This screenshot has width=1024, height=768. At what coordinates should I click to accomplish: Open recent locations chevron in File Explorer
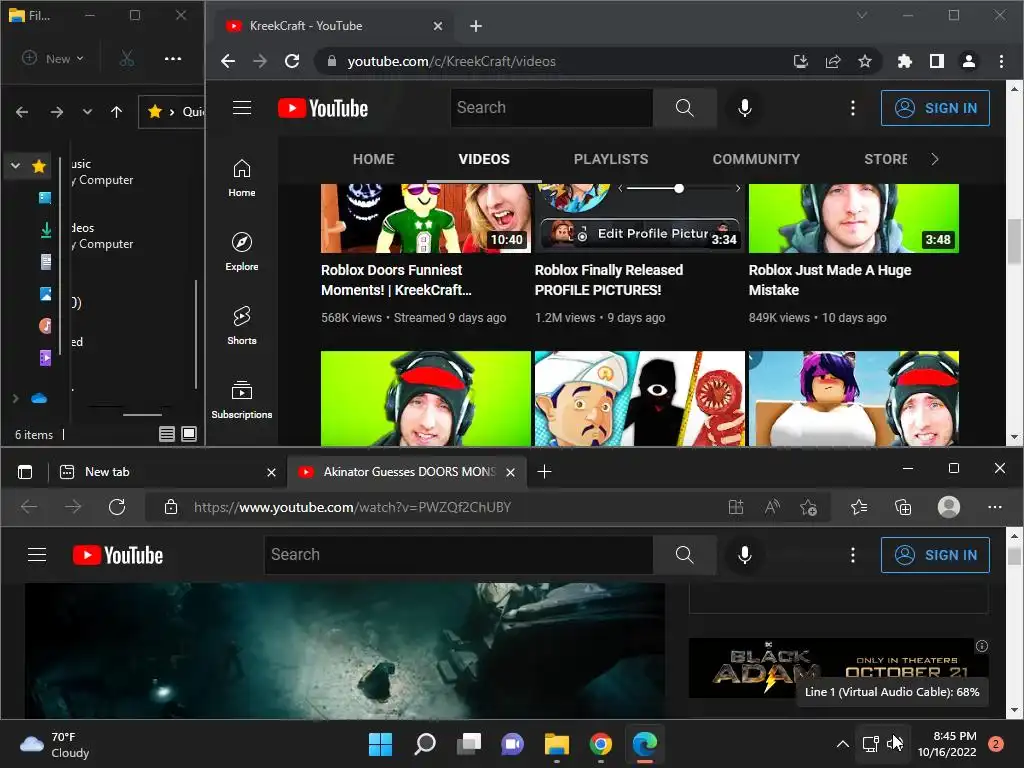point(88,112)
